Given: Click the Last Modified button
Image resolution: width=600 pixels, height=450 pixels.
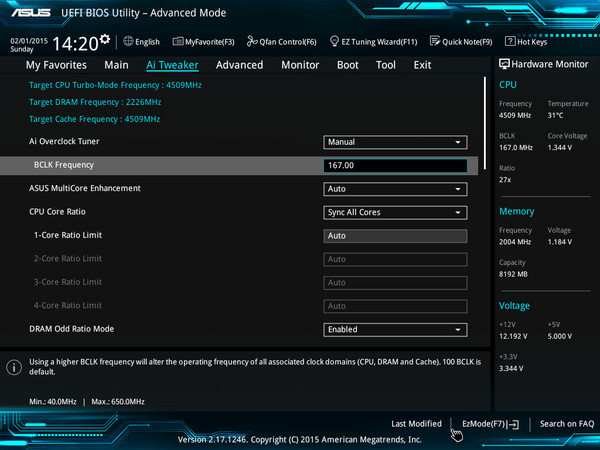Looking at the screenshot, I should coord(416,424).
